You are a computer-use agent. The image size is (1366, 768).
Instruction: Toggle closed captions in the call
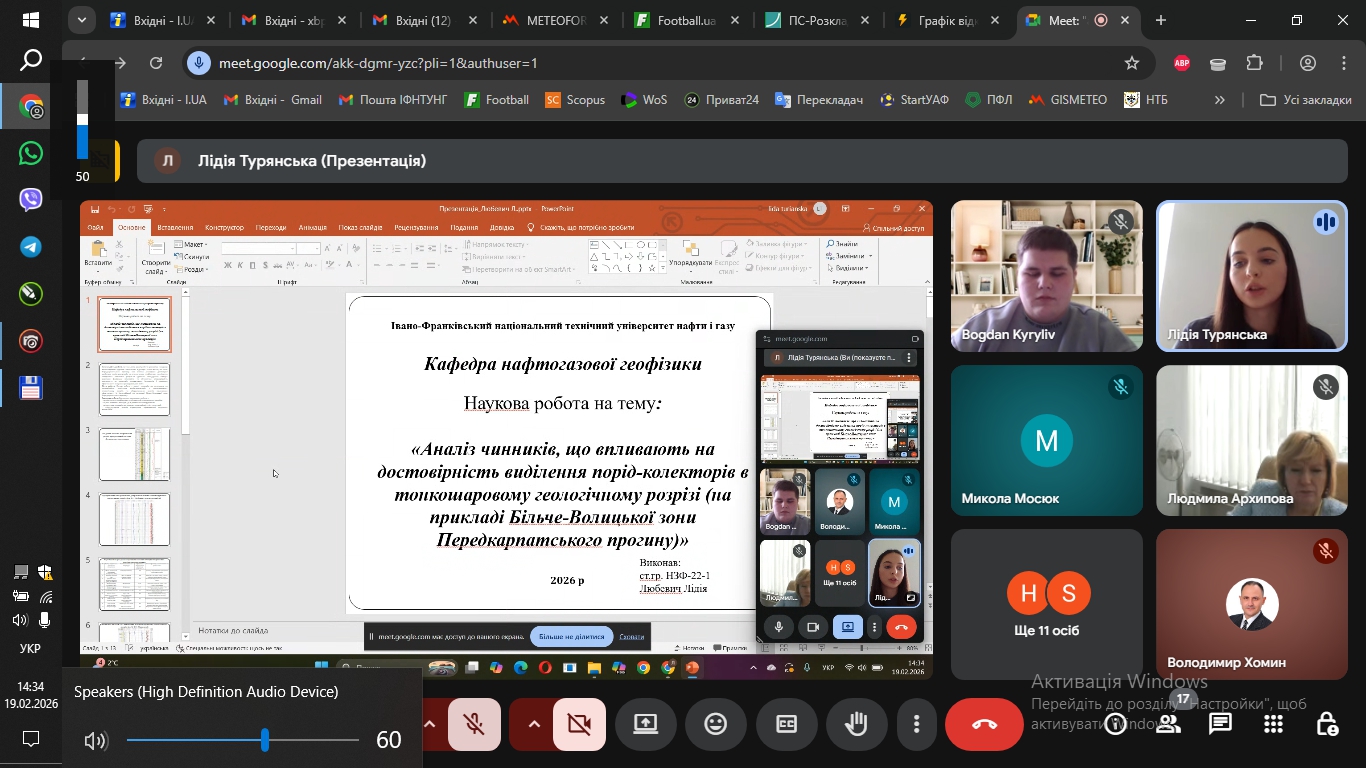pos(787,724)
